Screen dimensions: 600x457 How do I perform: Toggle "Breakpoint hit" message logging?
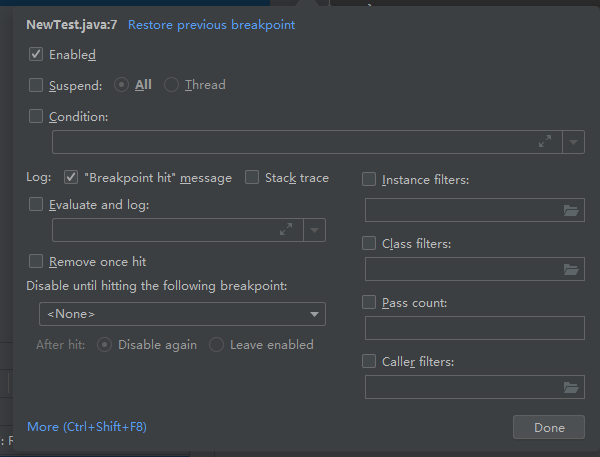[71, 177]
